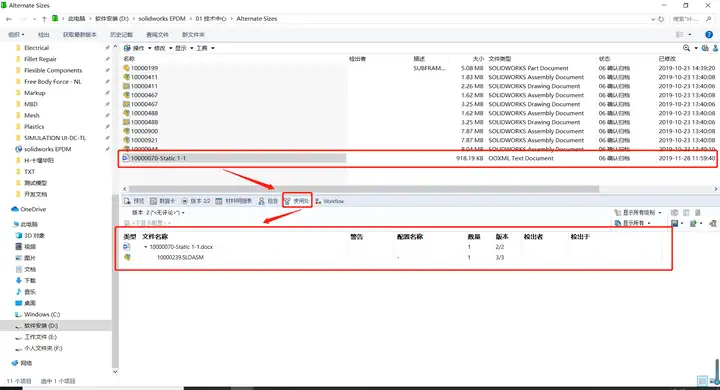Open the 显示所有级别 dropdown
This screenshot has width=720, height=390.
638,213
